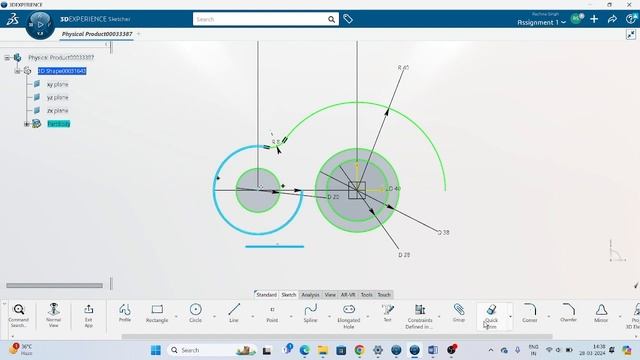640x360 pixels.
Task: Select the Circle tool
Action: [196, 313]
